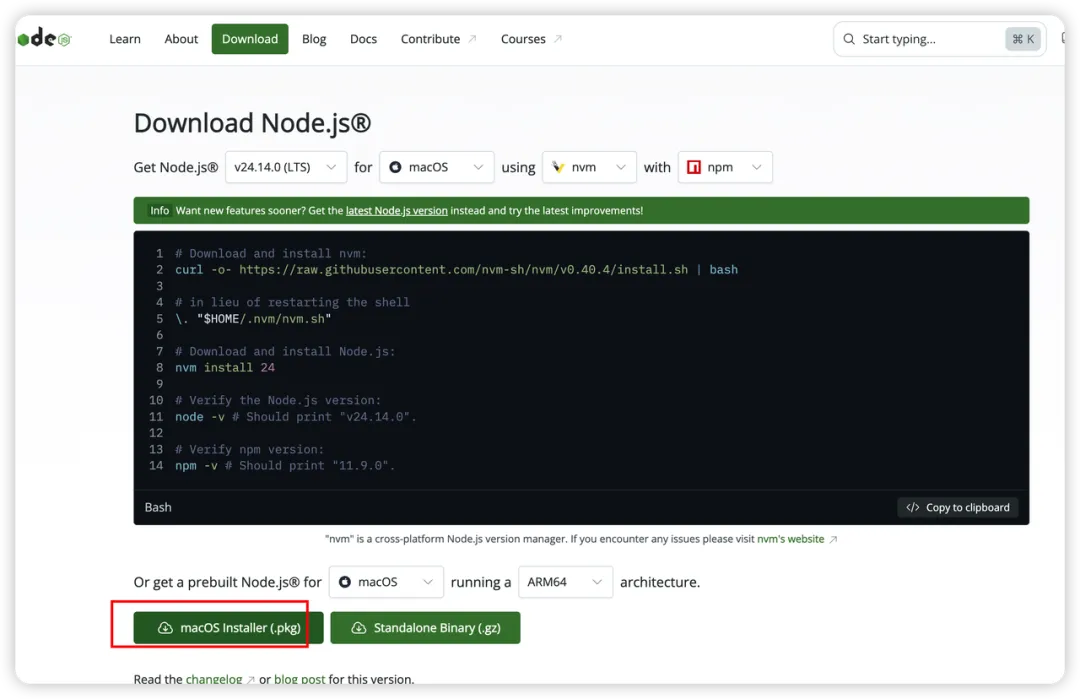Image resolution: width=1080 pixels, height=699 pixels.
Task: Open the nvm install method dropdown
Action: (589, 167)
